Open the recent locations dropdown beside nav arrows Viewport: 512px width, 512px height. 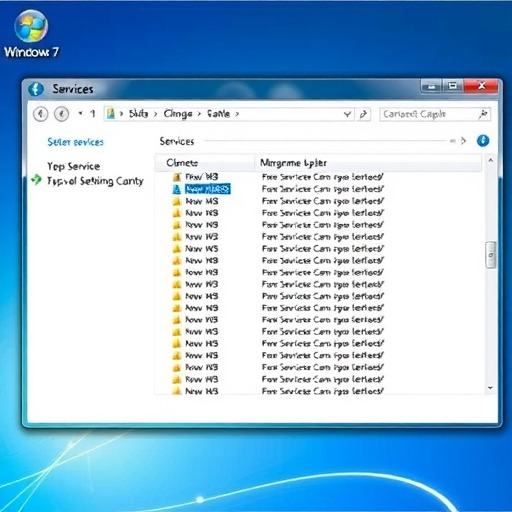click(x=80, y=113)
